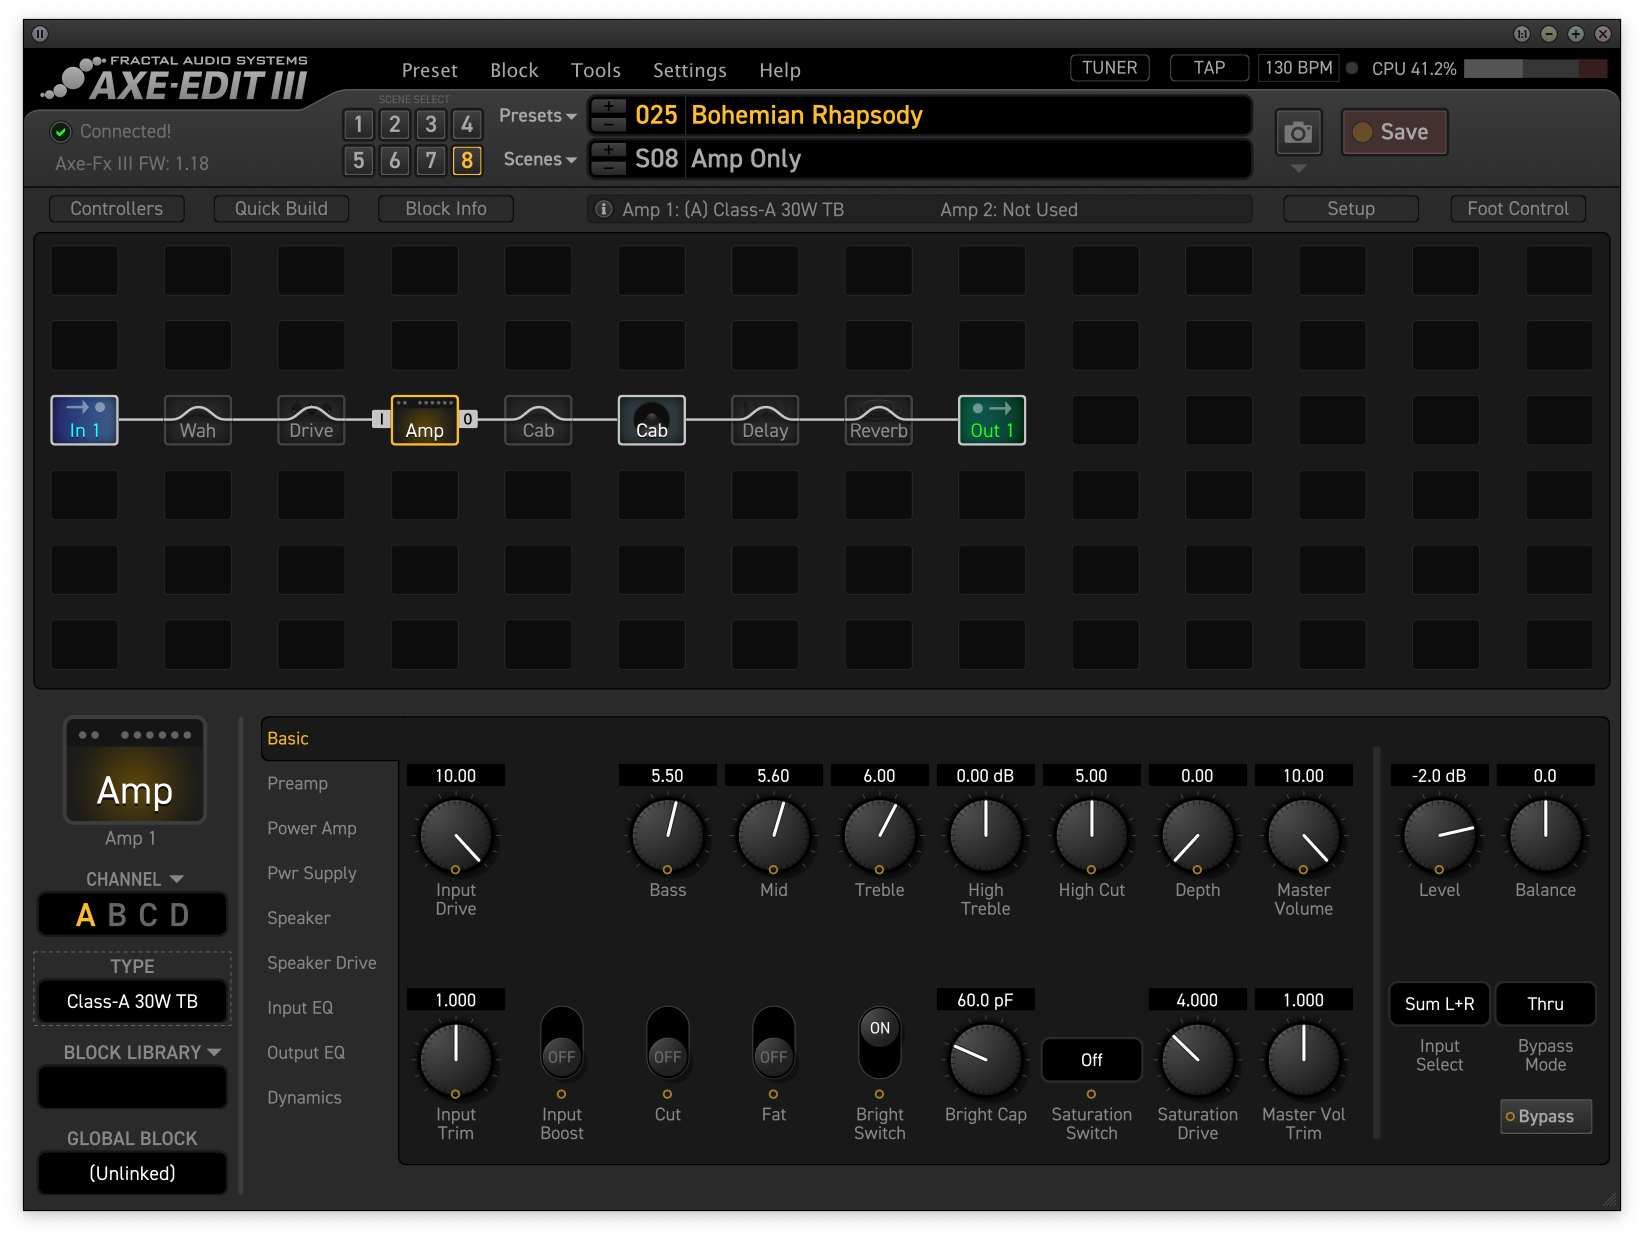Open the TUNER
This screenshot has height=1238, width=1644.
[1109, 68]
